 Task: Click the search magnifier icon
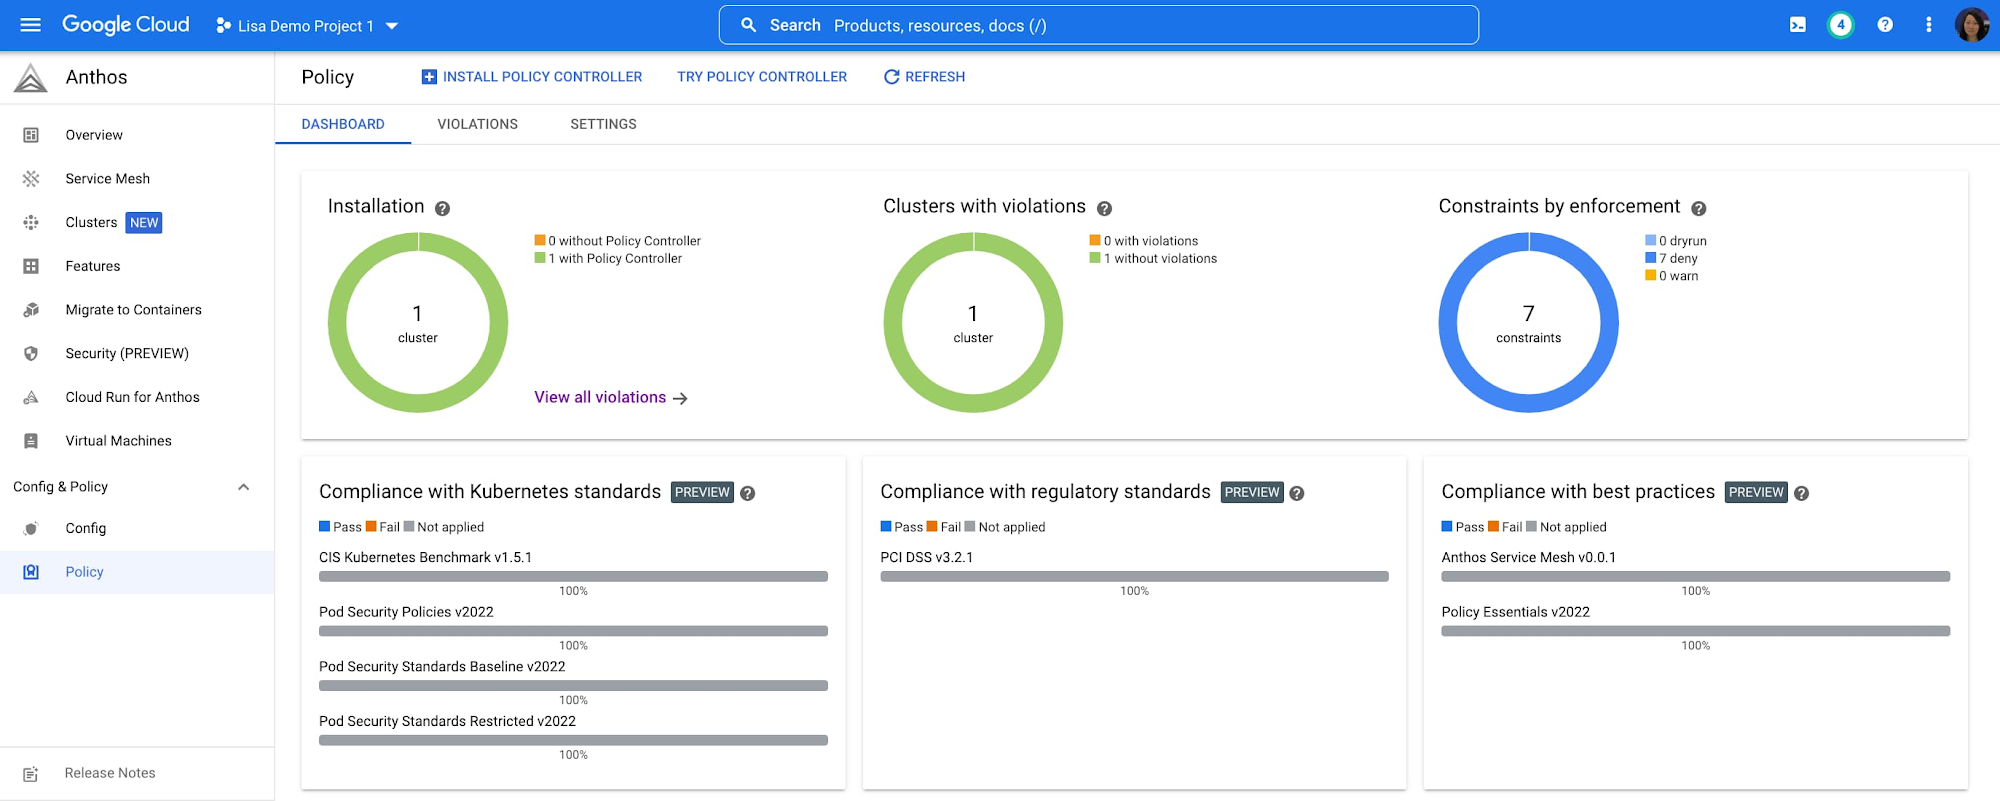point(748,25)
